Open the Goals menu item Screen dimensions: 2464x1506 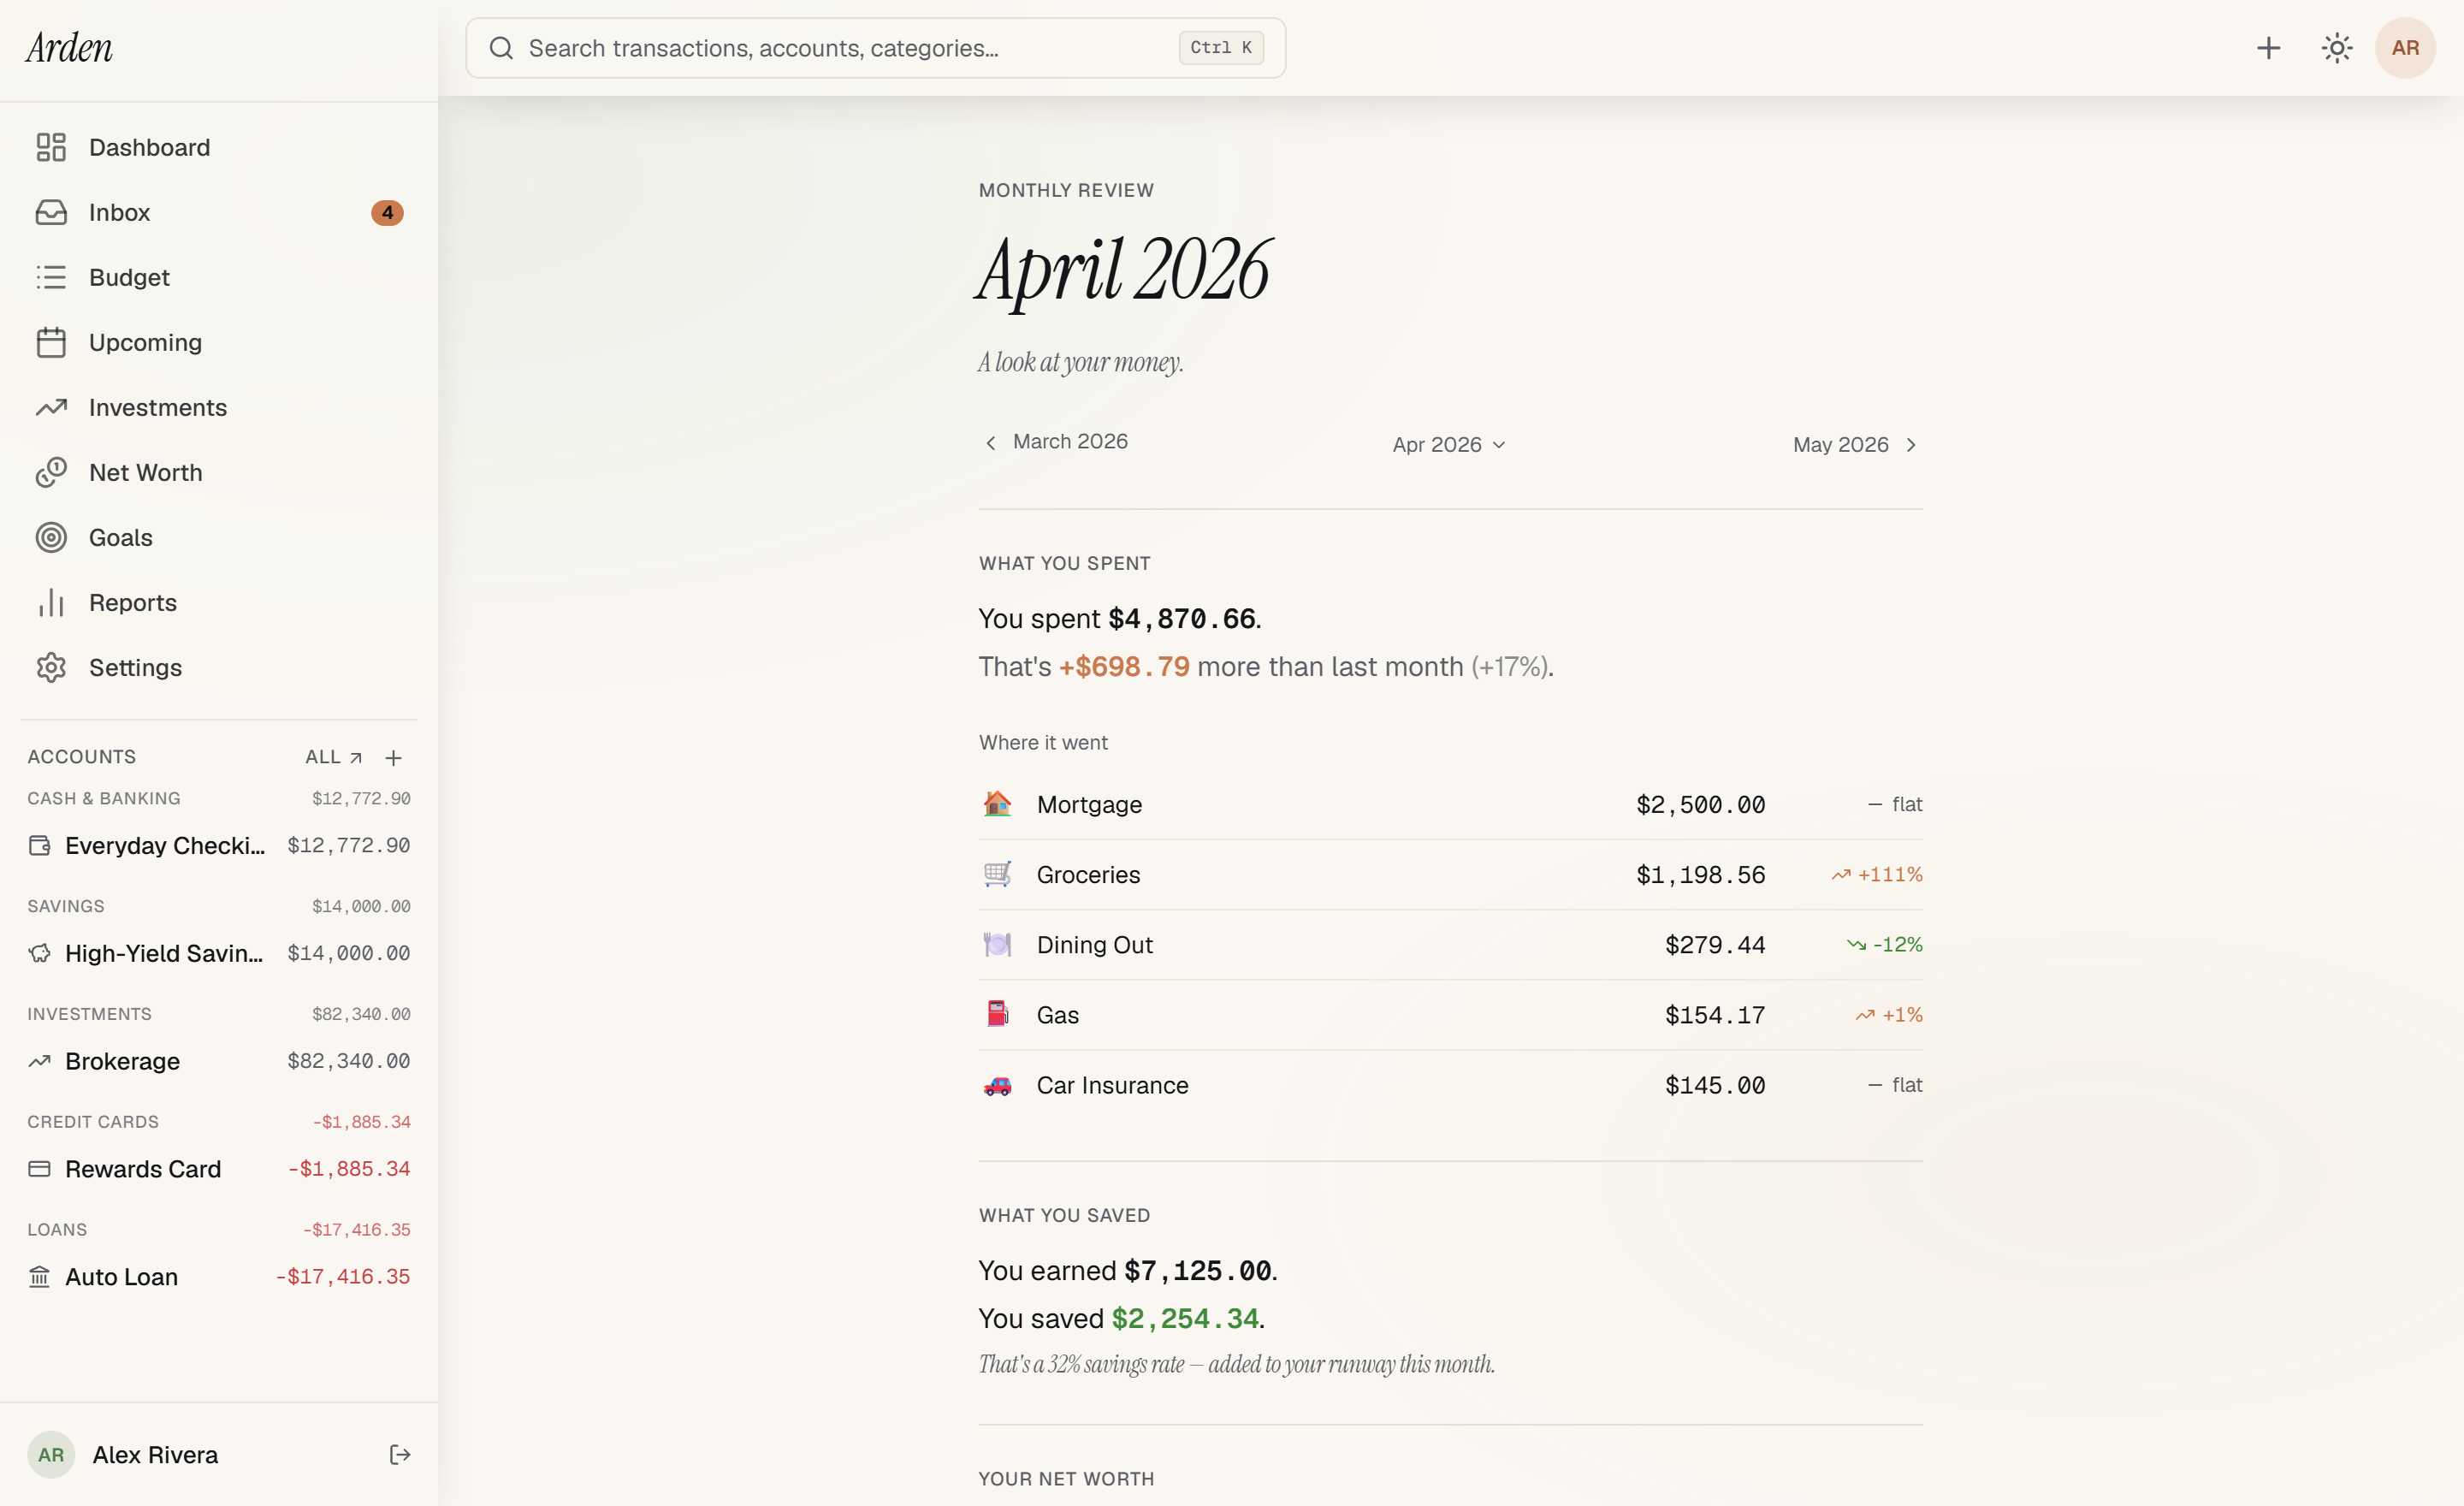tap(218, 537)
